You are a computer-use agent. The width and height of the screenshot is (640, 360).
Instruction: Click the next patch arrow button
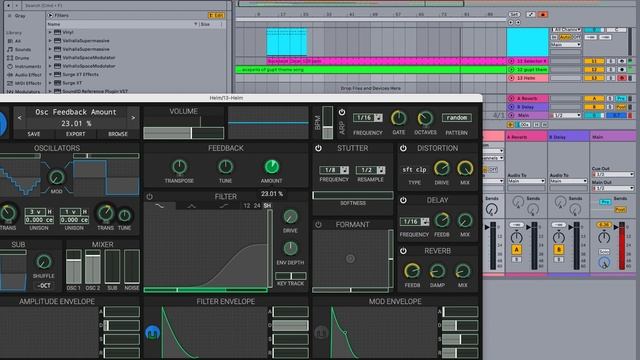pos(133,118)
